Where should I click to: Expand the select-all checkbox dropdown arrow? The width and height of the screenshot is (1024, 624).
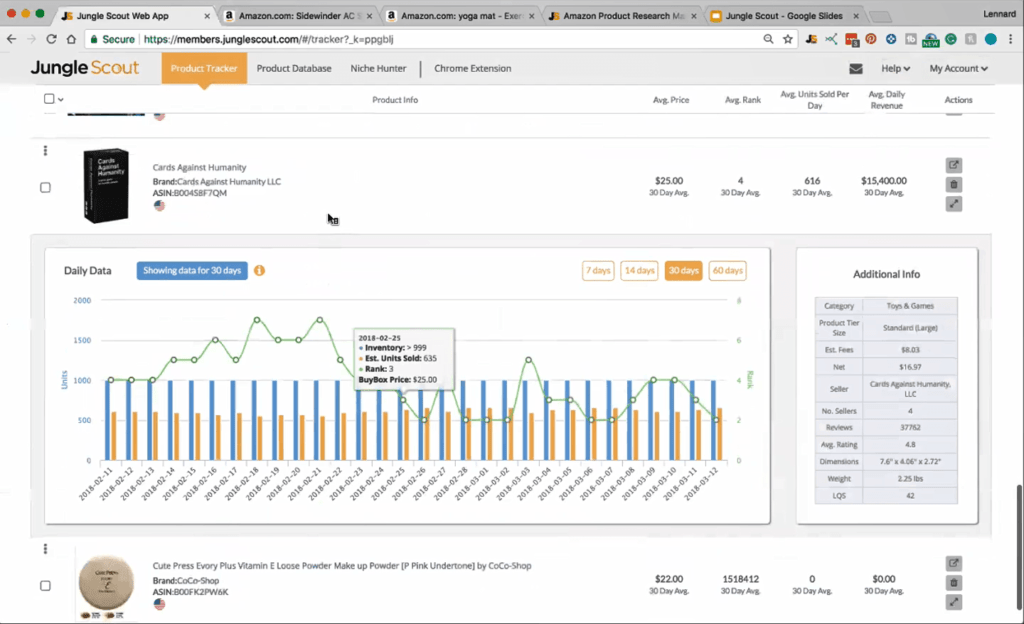coord(61,100)
